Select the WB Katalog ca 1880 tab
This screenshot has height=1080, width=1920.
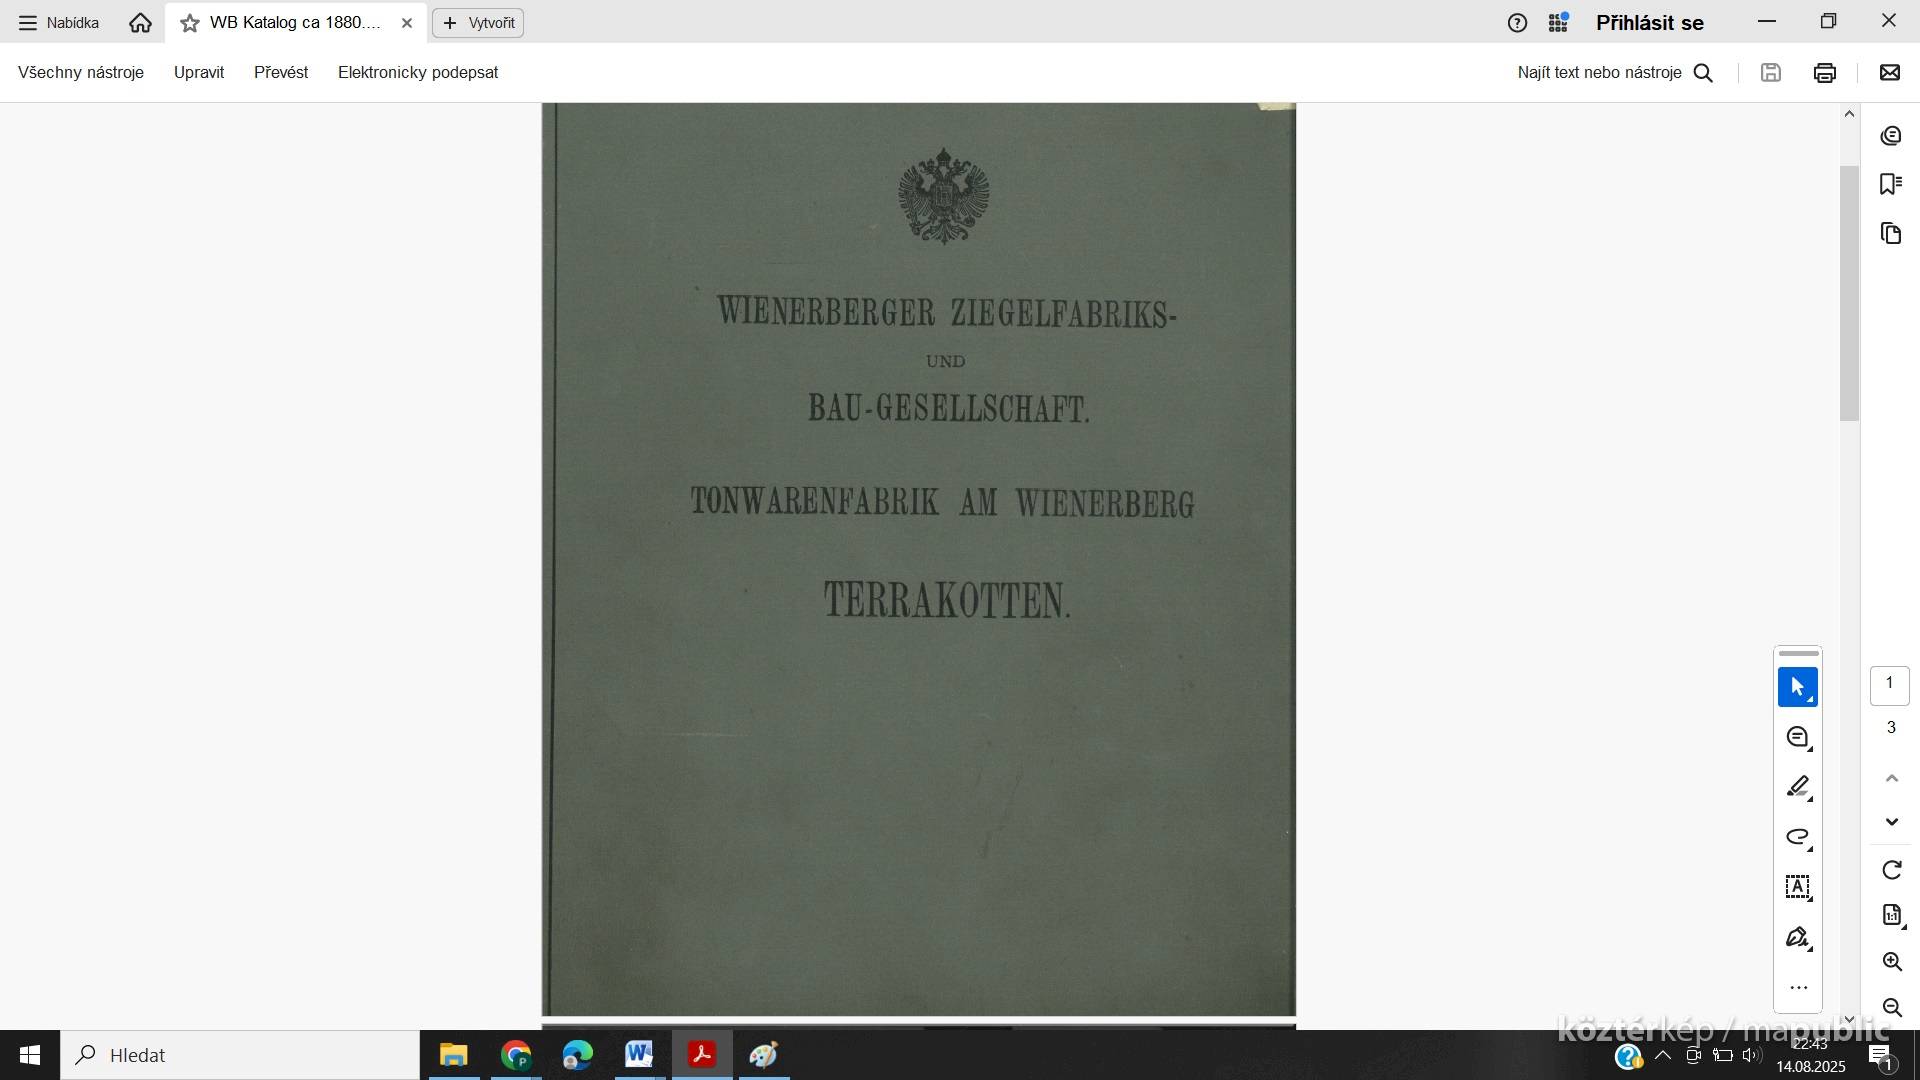295,22
